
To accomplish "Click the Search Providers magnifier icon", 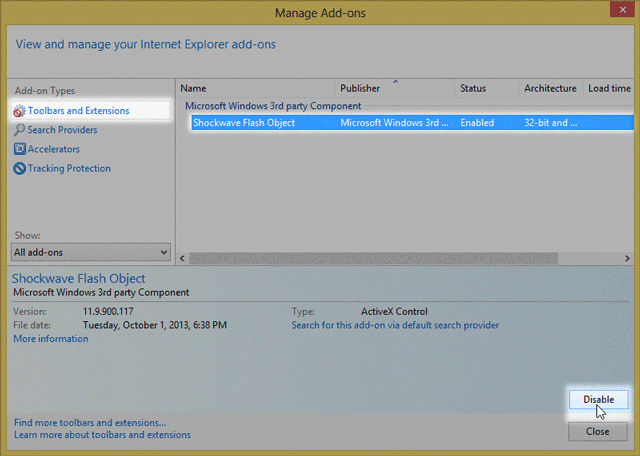I will click(19, 130).
